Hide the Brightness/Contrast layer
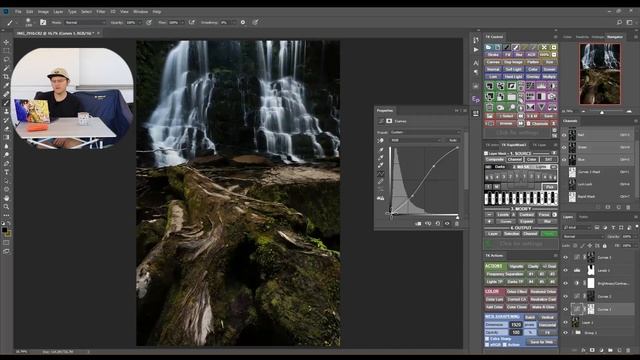 click(x=565, y=283)
